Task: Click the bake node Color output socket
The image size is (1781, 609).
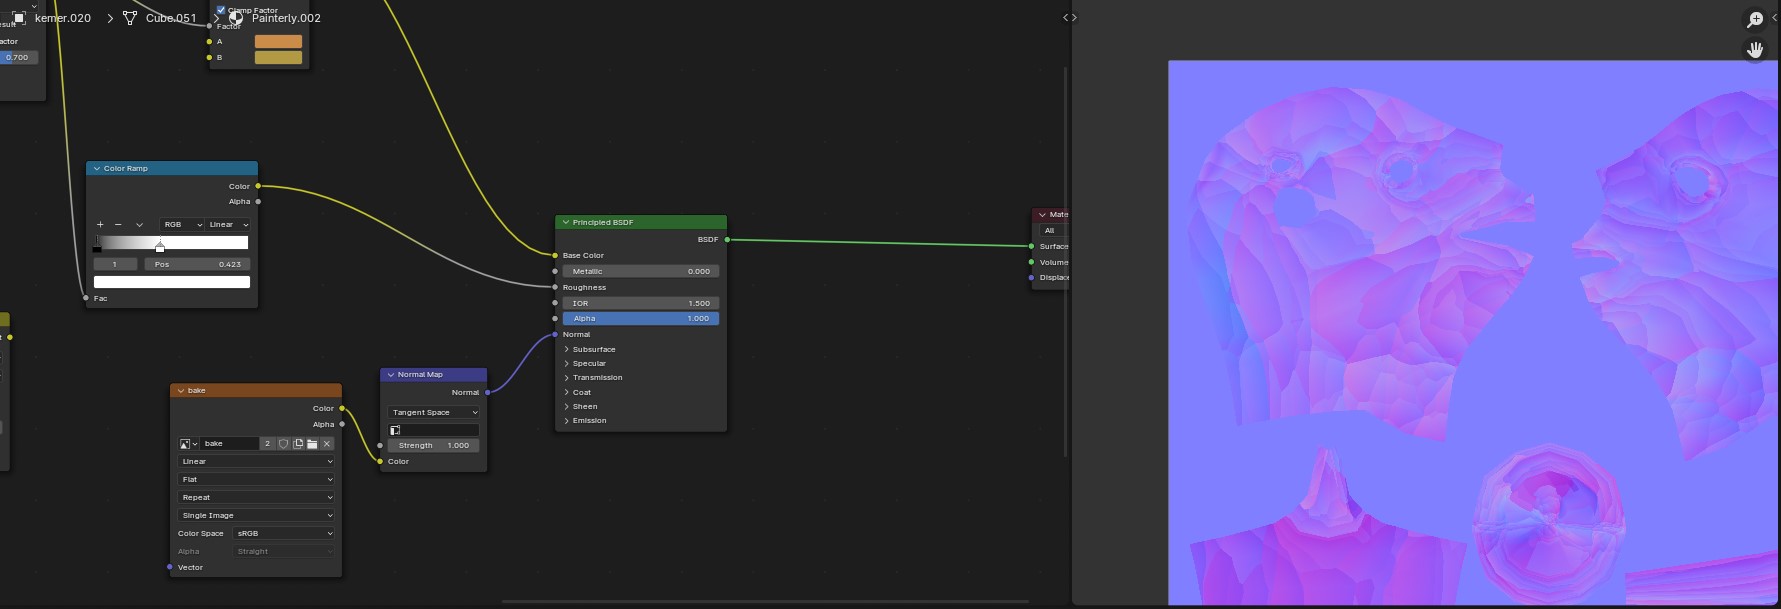Action: click(342, 409)
